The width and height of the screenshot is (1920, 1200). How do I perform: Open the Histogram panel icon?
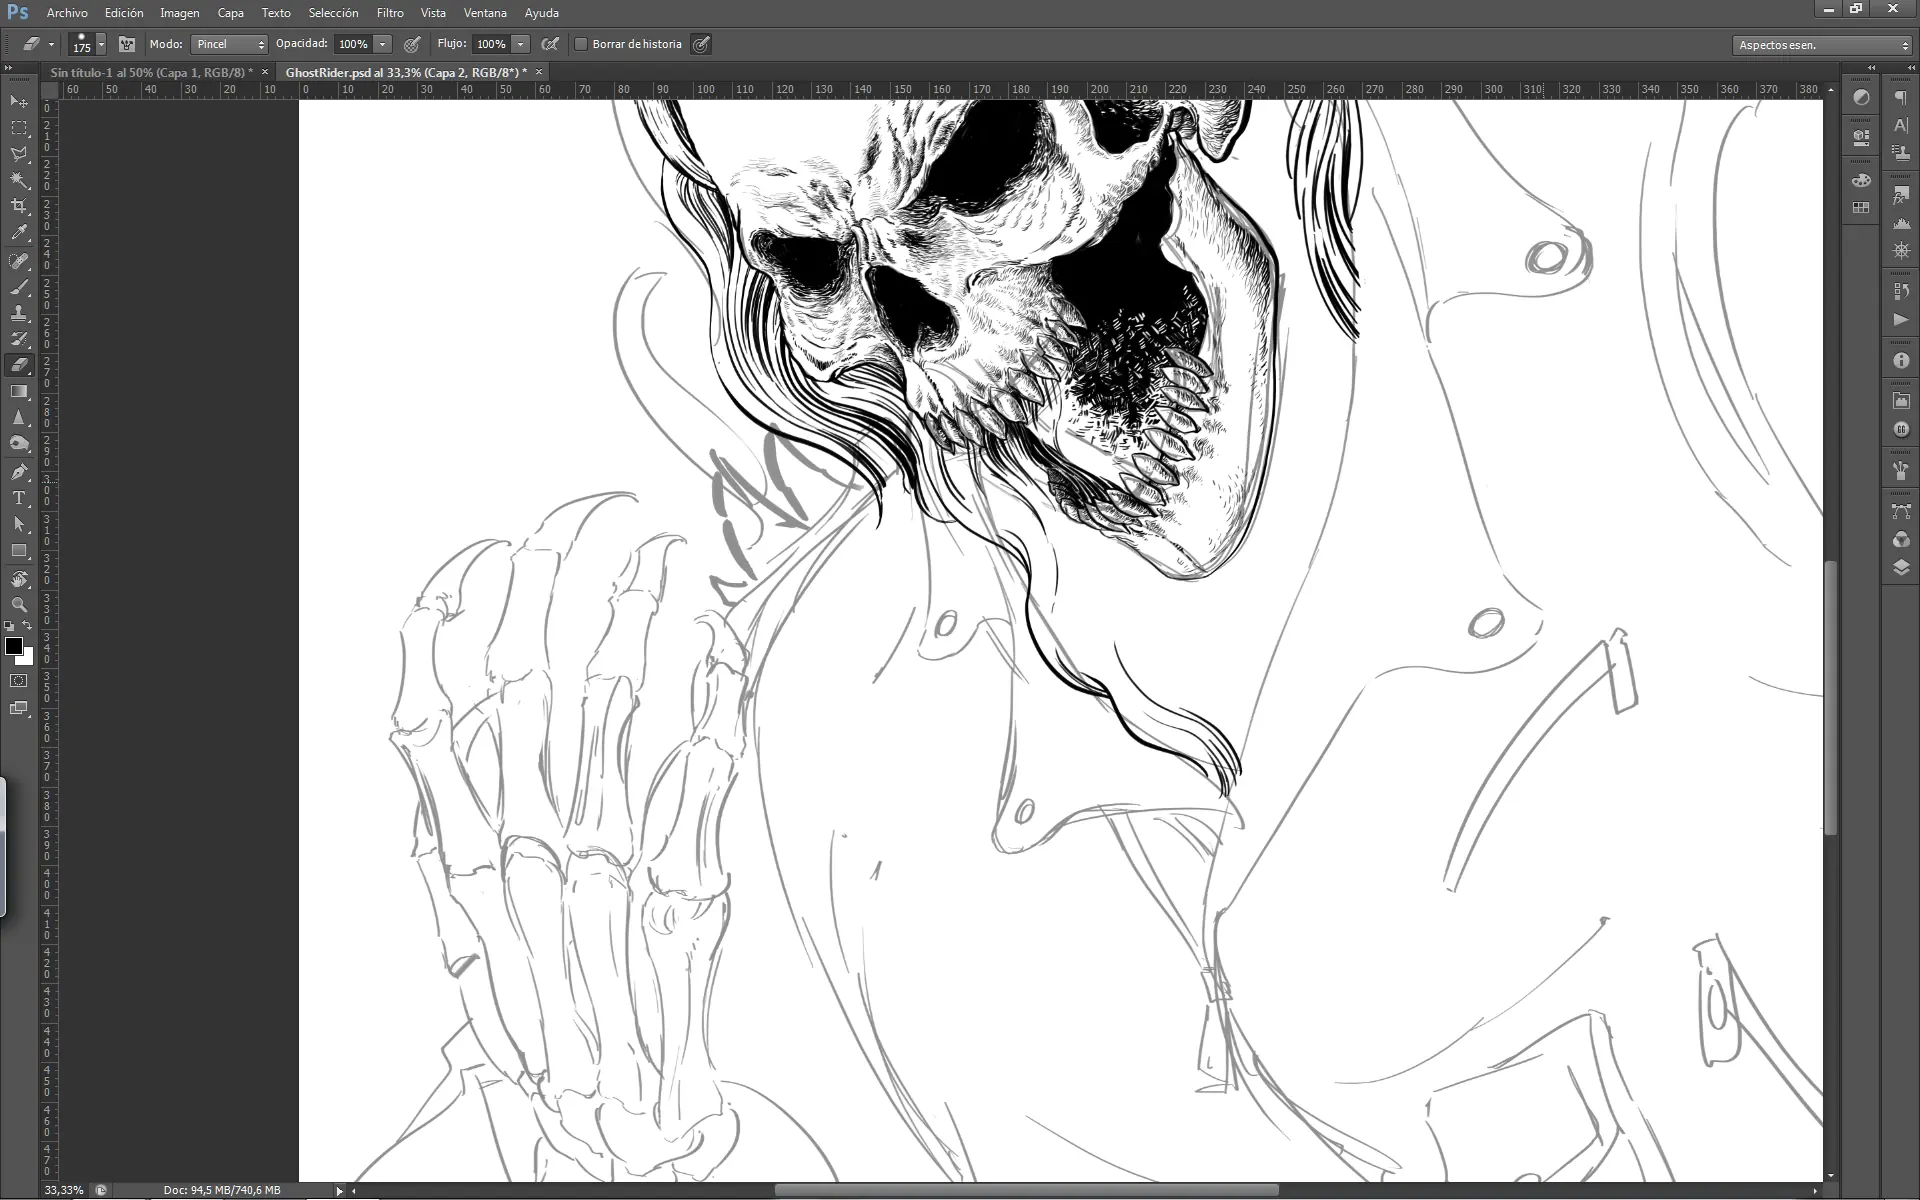pos(1901,222)
